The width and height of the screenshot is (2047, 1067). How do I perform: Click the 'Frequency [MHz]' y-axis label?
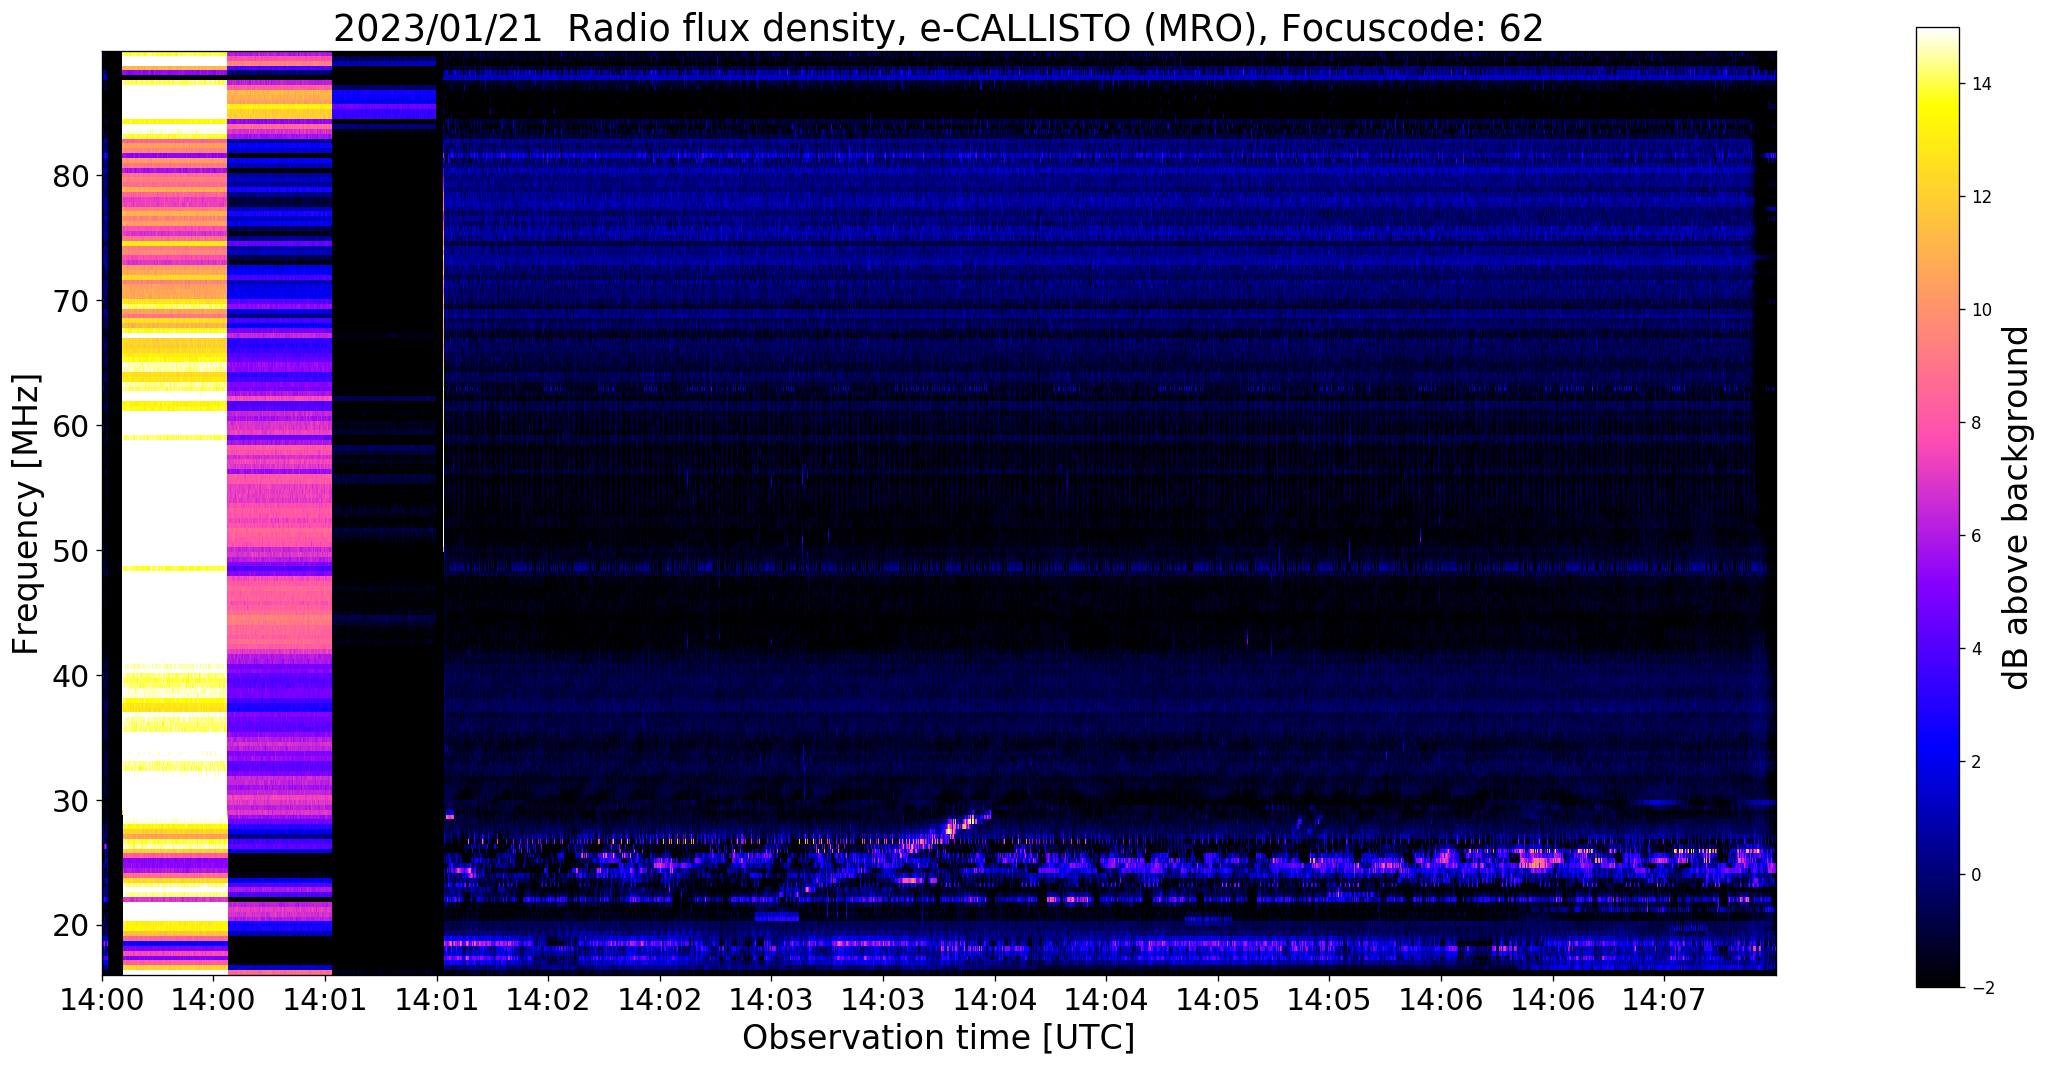coord(27,514)
